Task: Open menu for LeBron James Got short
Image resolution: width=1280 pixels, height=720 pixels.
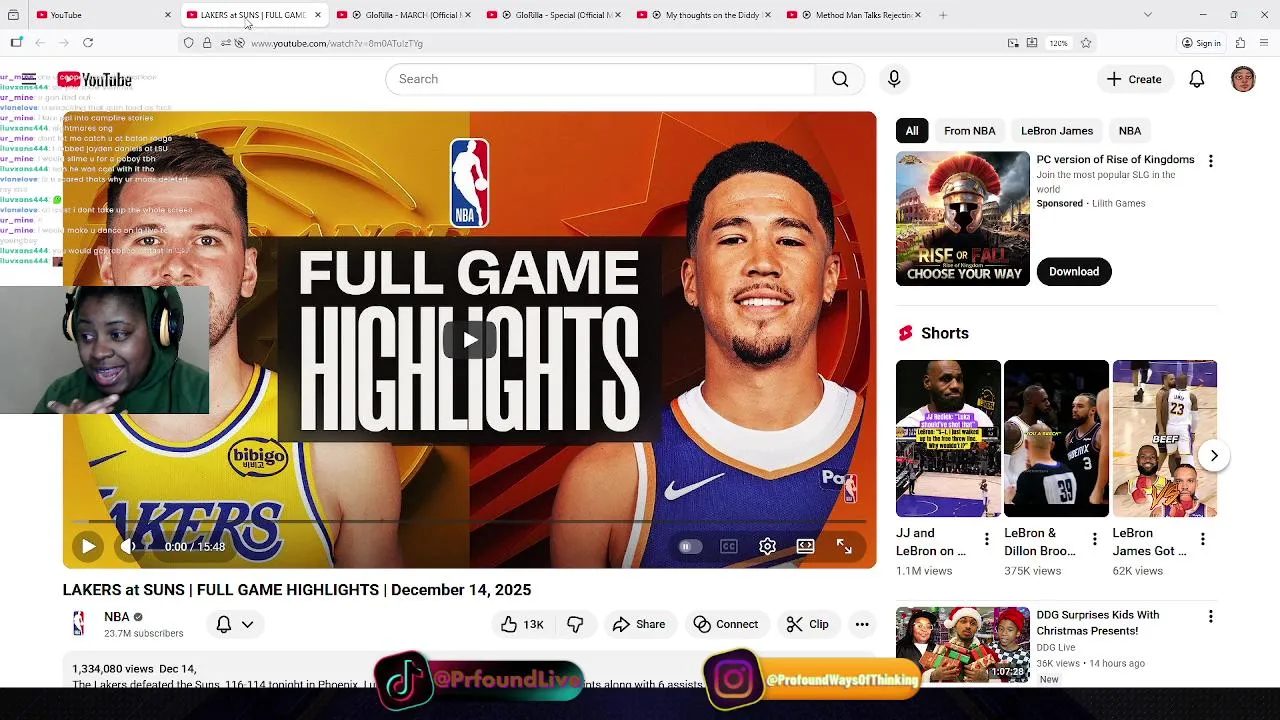Action: (1202, 540)
